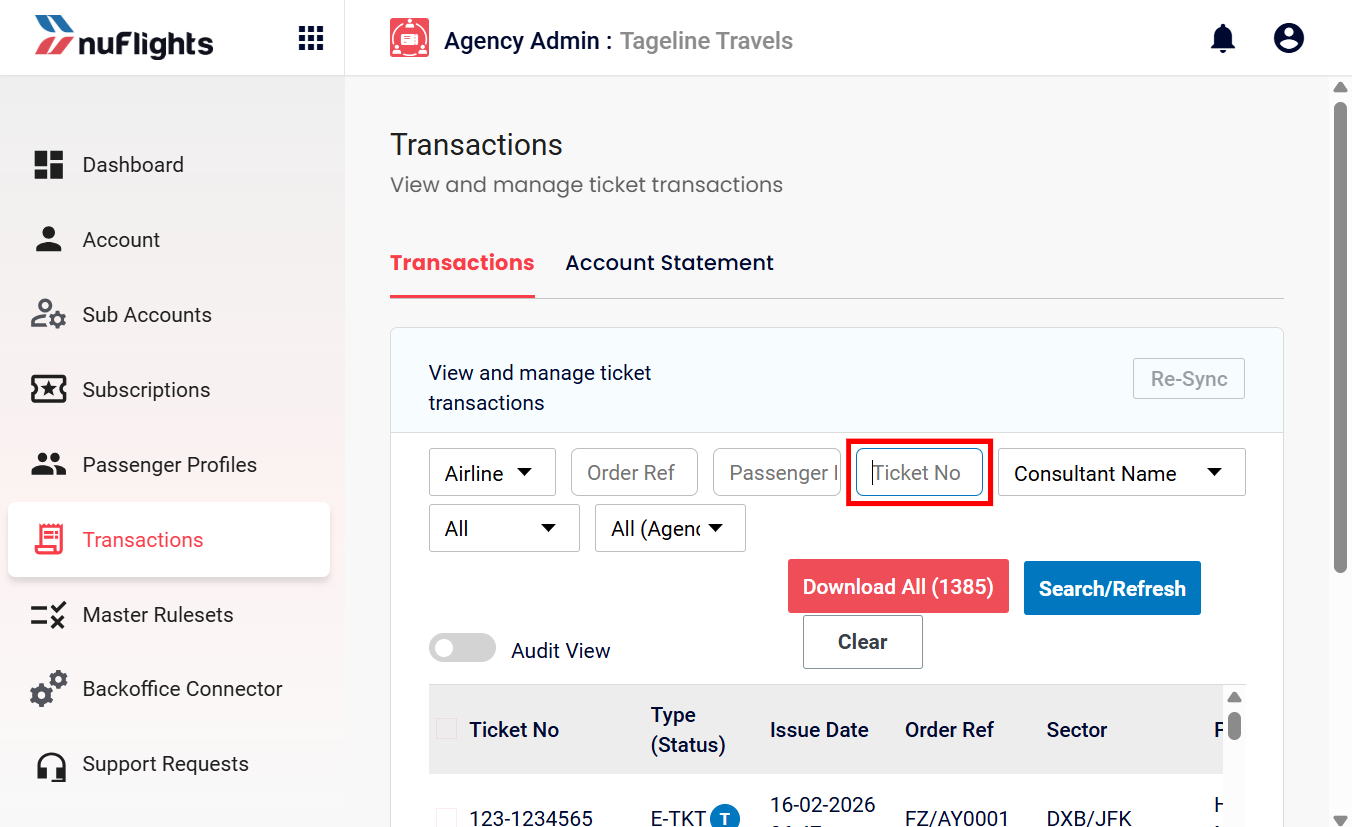Switch to the Account Statement tab

[x=669, y=263]
